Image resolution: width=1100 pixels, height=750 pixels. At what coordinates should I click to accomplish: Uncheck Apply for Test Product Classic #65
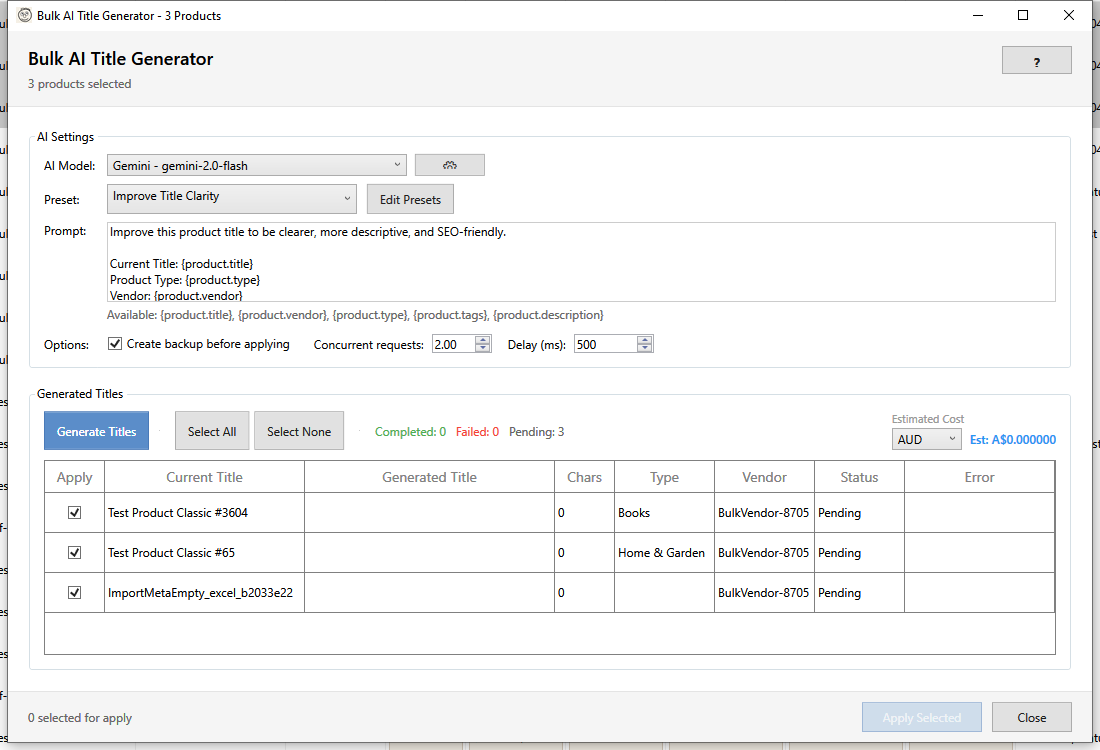(x=74, y=552)
